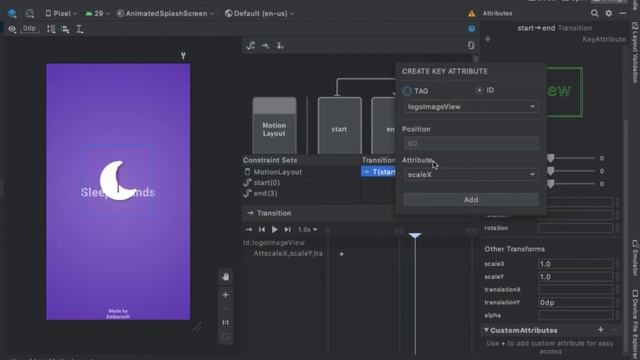Open Attributes panel settings gear
The image size is (640, 360).
(x=609, y=13)
